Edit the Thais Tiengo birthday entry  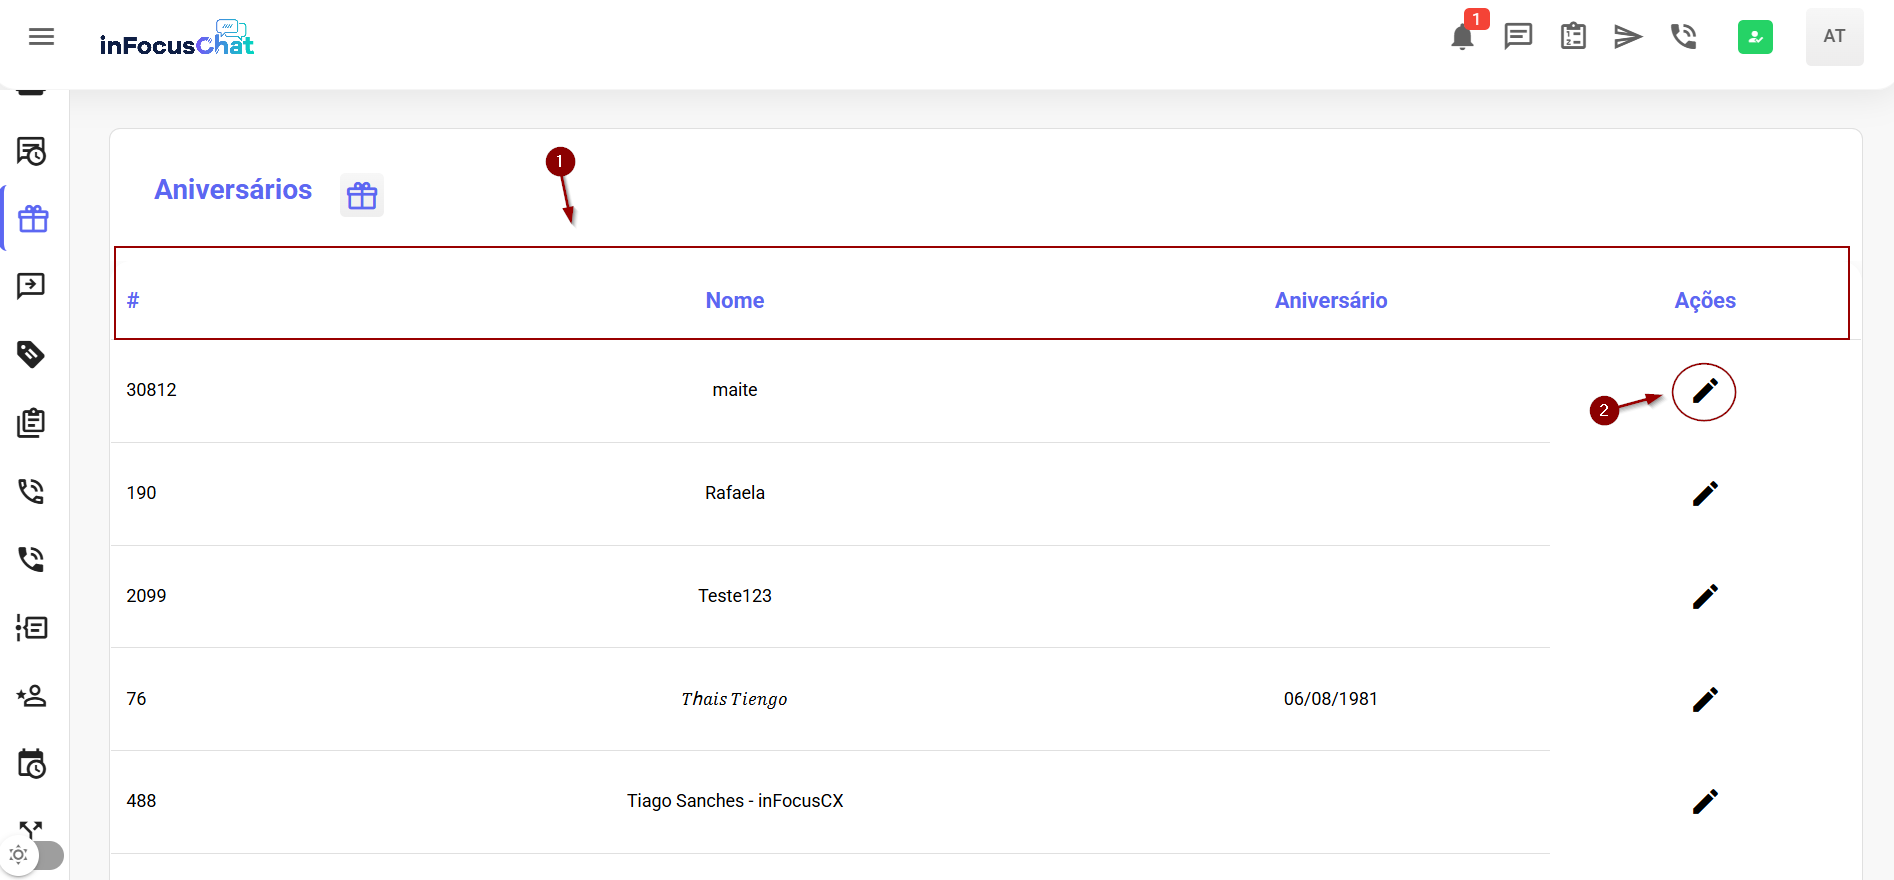click(1704, 699)
